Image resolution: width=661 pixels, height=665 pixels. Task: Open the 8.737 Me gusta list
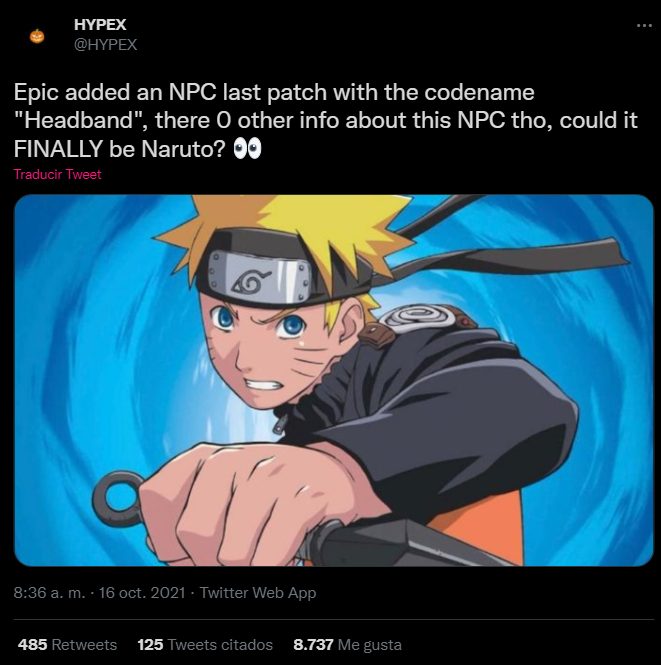[x=346, y=645]
